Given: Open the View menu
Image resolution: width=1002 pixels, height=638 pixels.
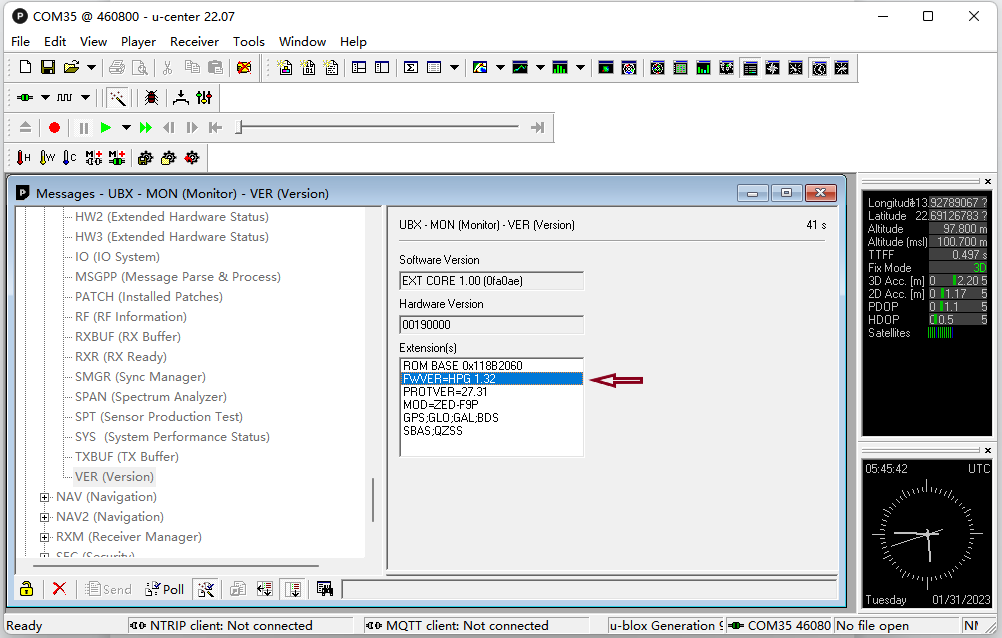Looking at the screenshot, I should [x=93, y=42].
